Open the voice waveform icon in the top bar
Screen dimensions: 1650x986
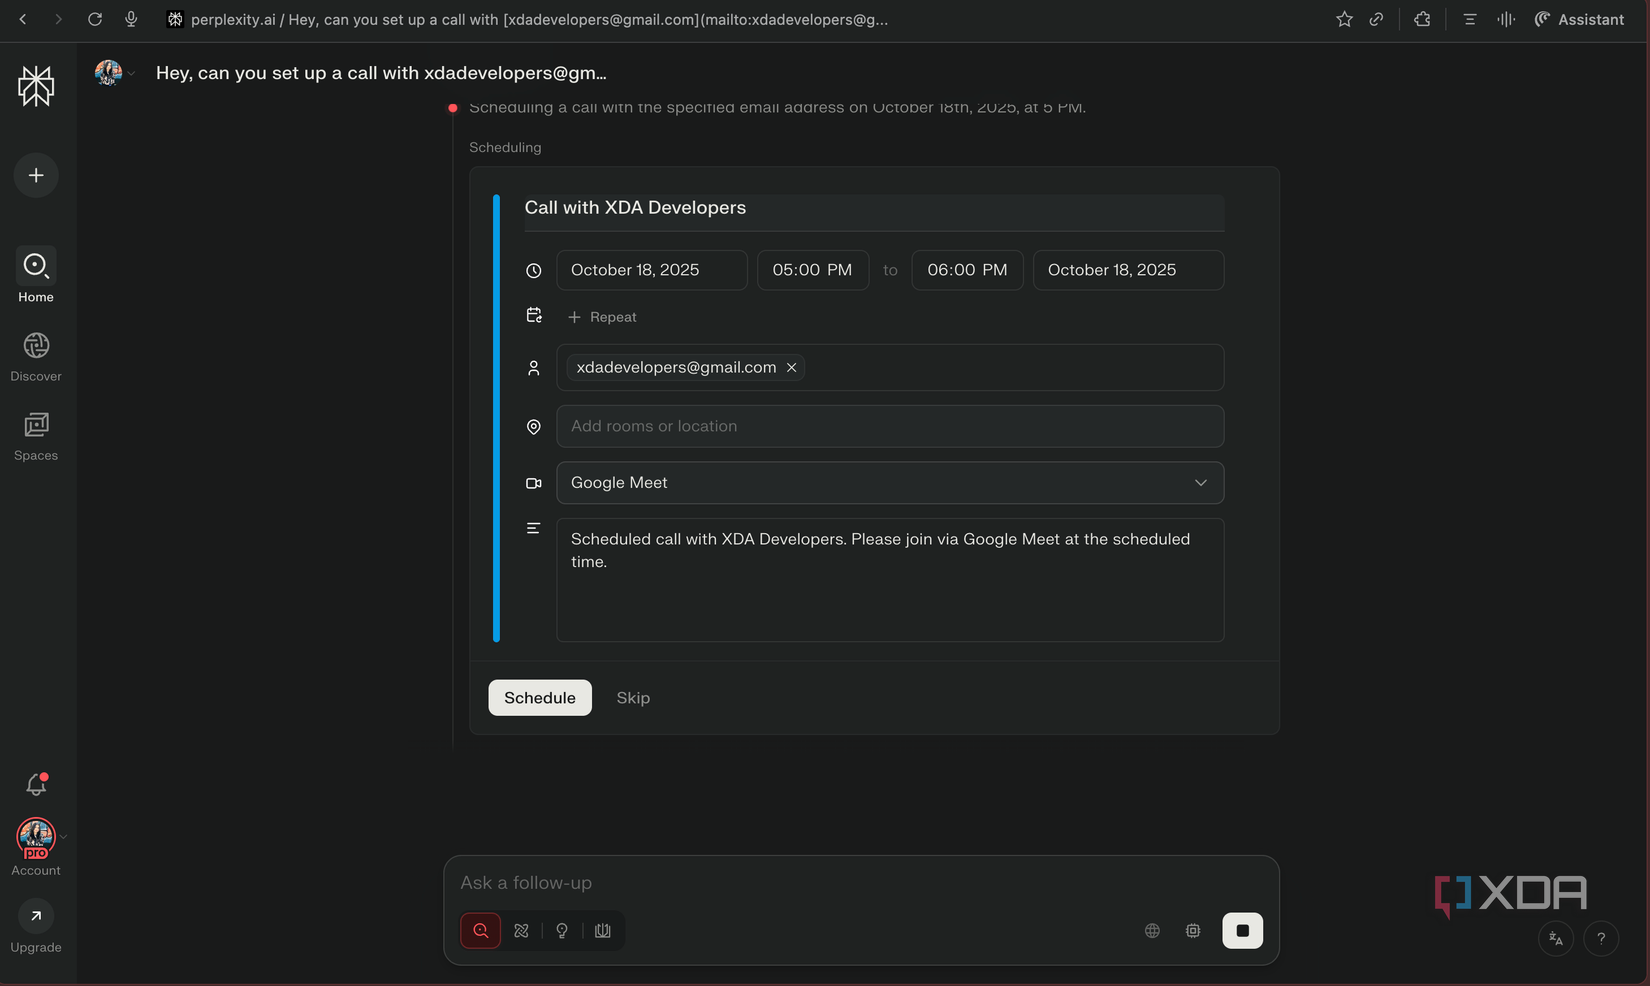point(1506,19)
